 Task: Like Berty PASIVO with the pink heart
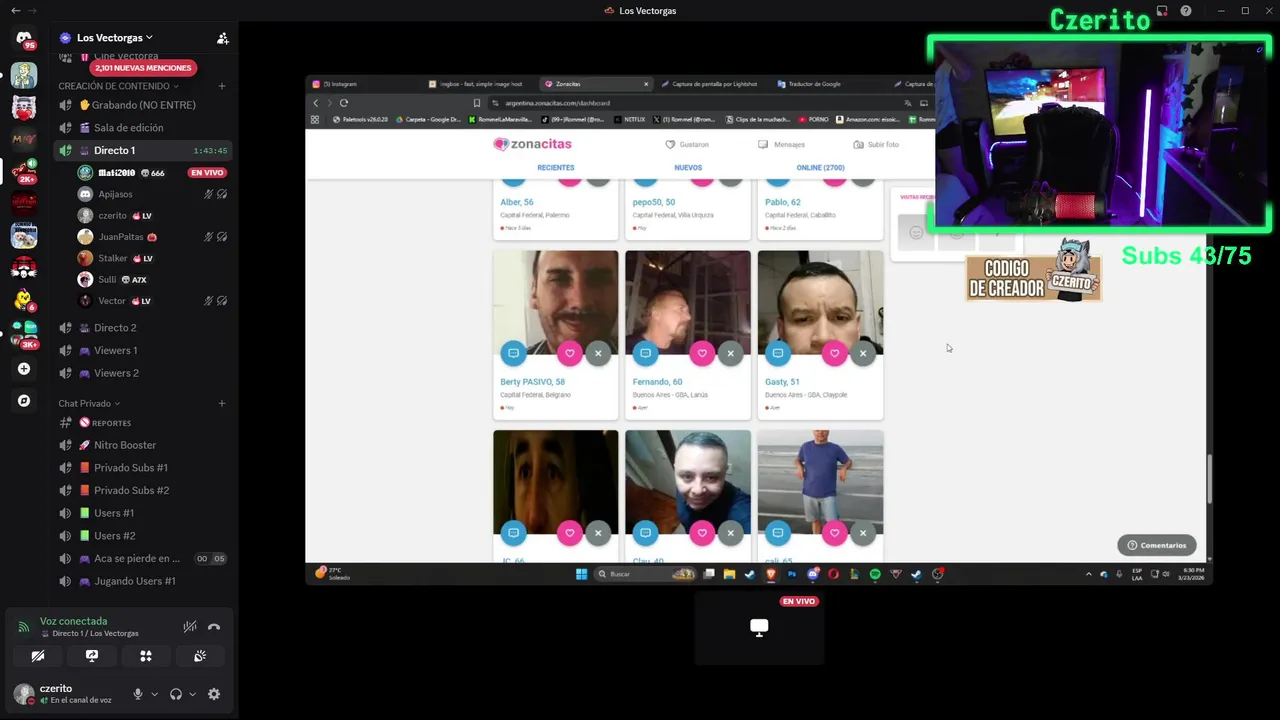(x=570, y=353)
